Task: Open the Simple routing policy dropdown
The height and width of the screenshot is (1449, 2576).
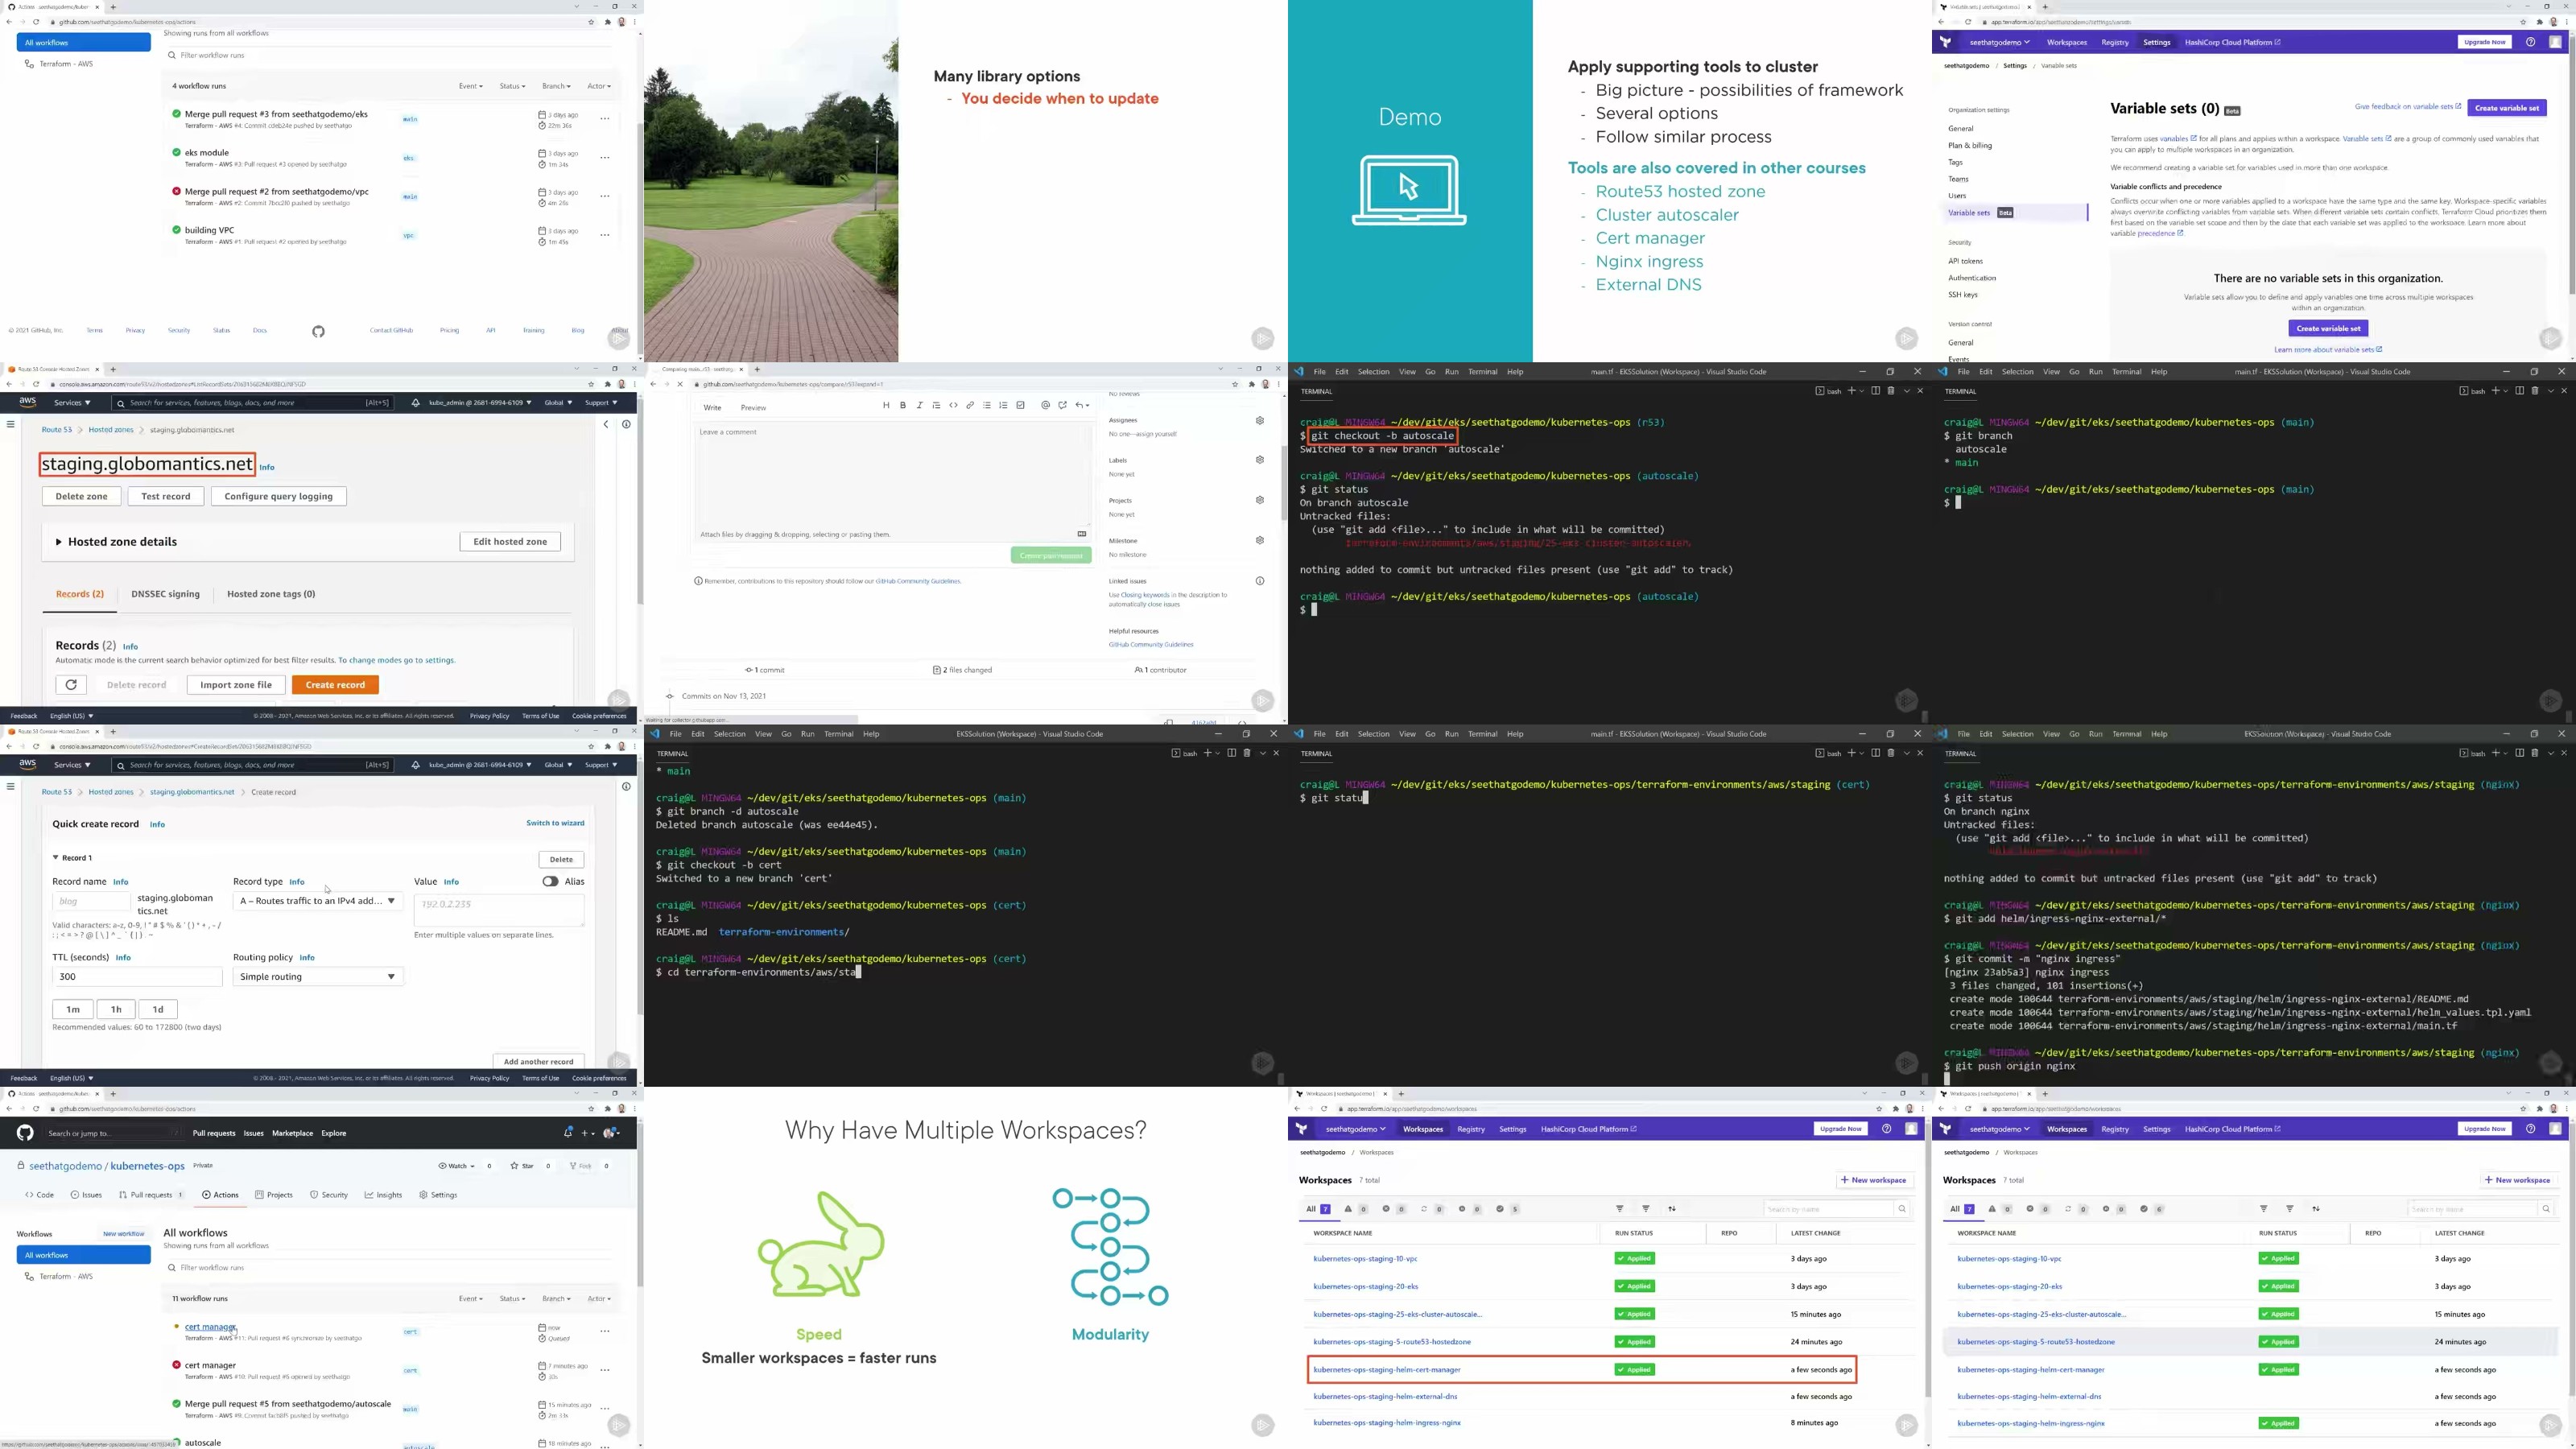Action: pos(317,977)
